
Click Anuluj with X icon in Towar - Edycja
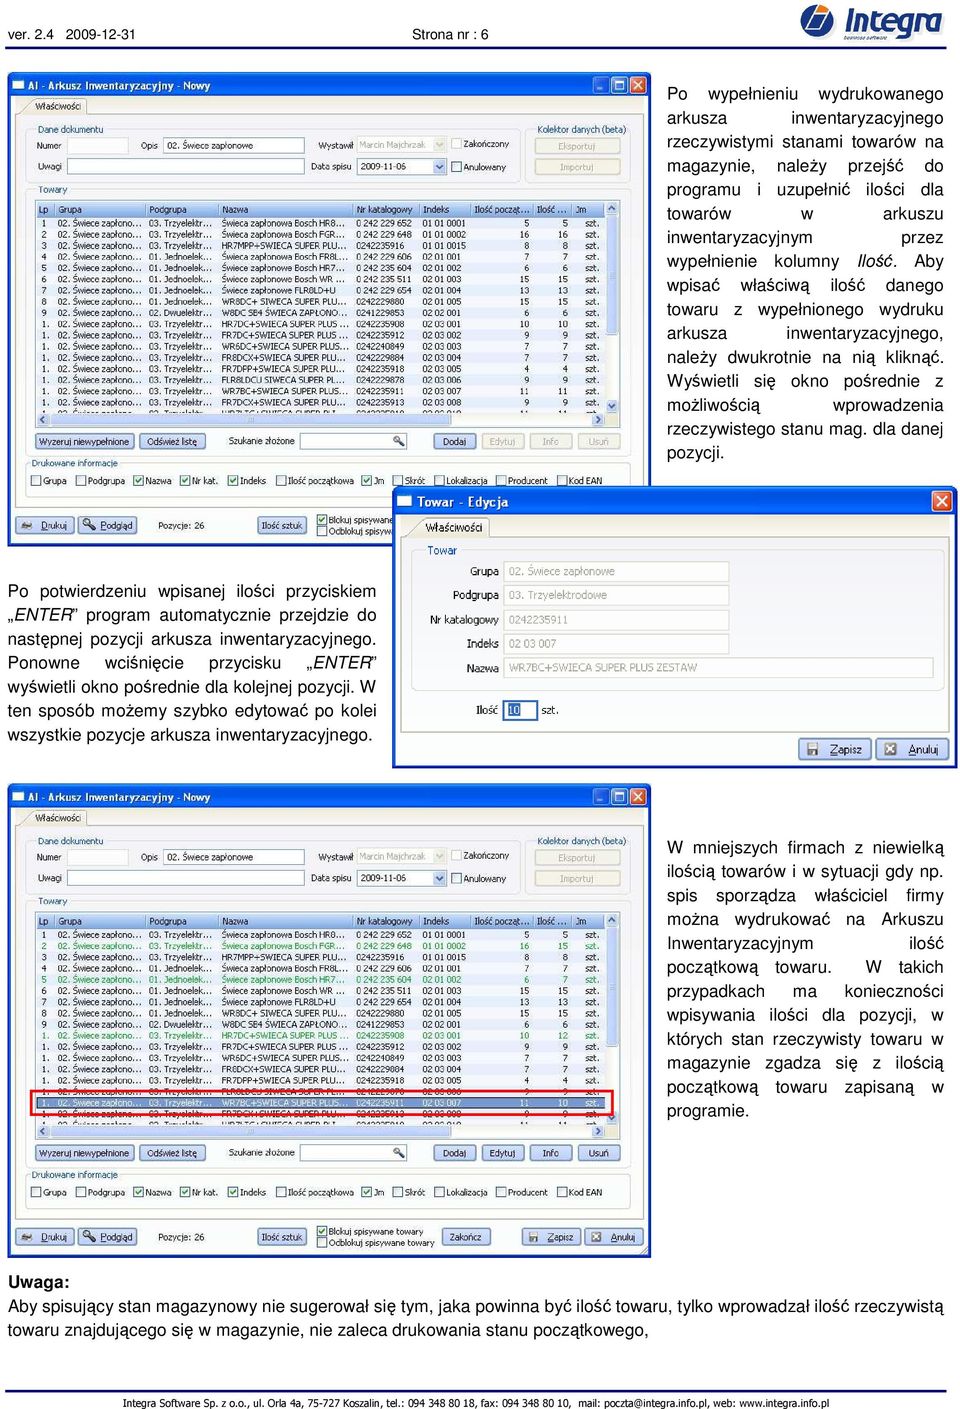pos(912,749)
